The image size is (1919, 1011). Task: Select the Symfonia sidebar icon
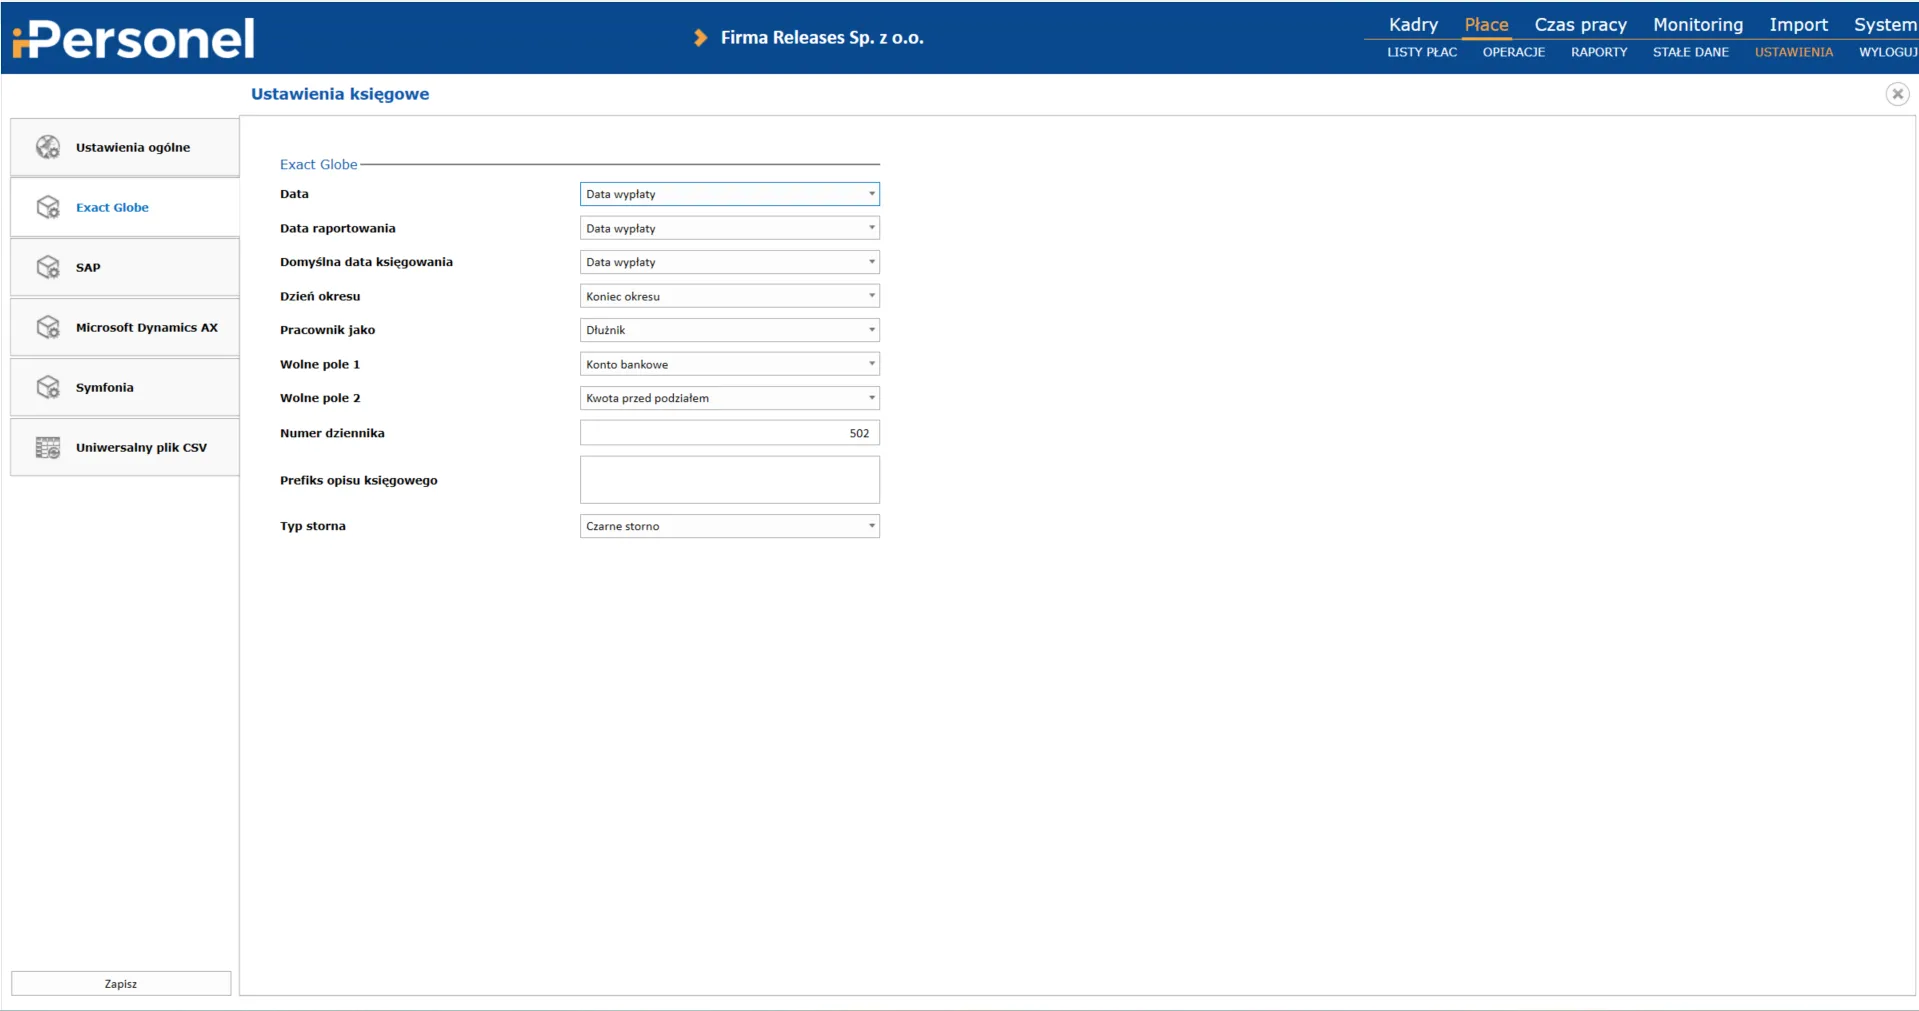click(48, 387)
